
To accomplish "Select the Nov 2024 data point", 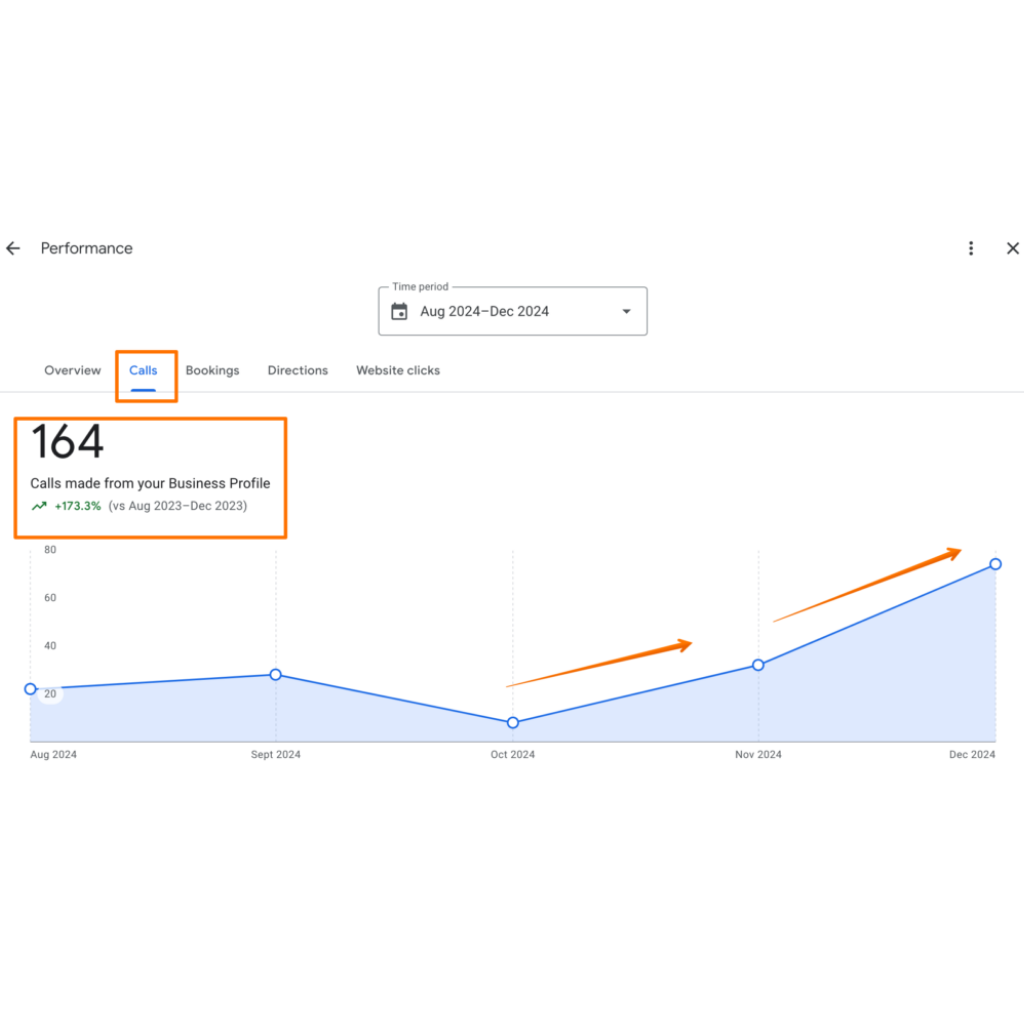I will (x=758, y=665).
